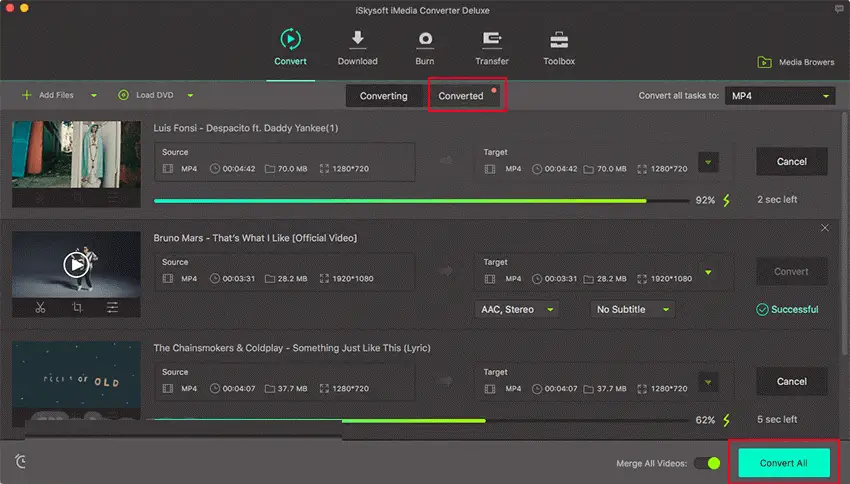Open the effects sliders icon under Bruno Mars

click(112, 308)
